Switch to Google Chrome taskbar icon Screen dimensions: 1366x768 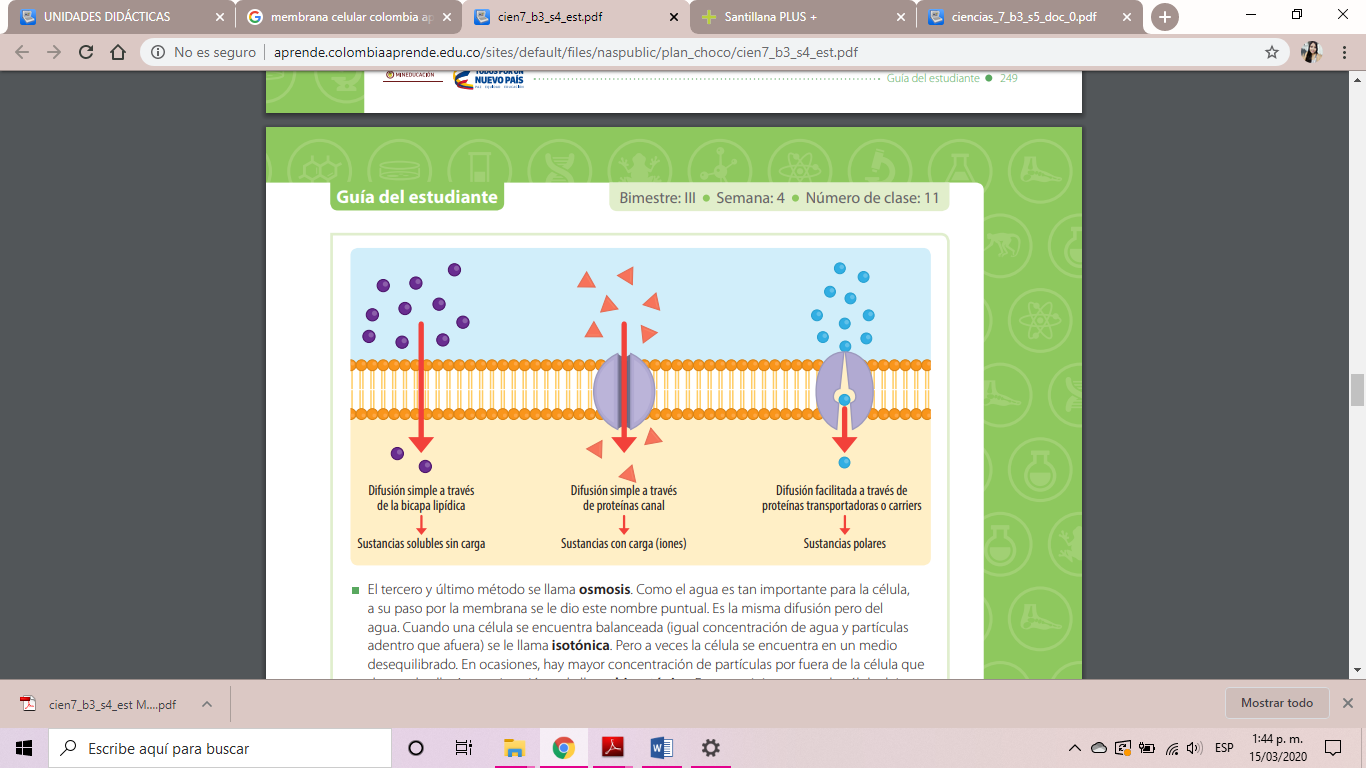tap(563, 748)
